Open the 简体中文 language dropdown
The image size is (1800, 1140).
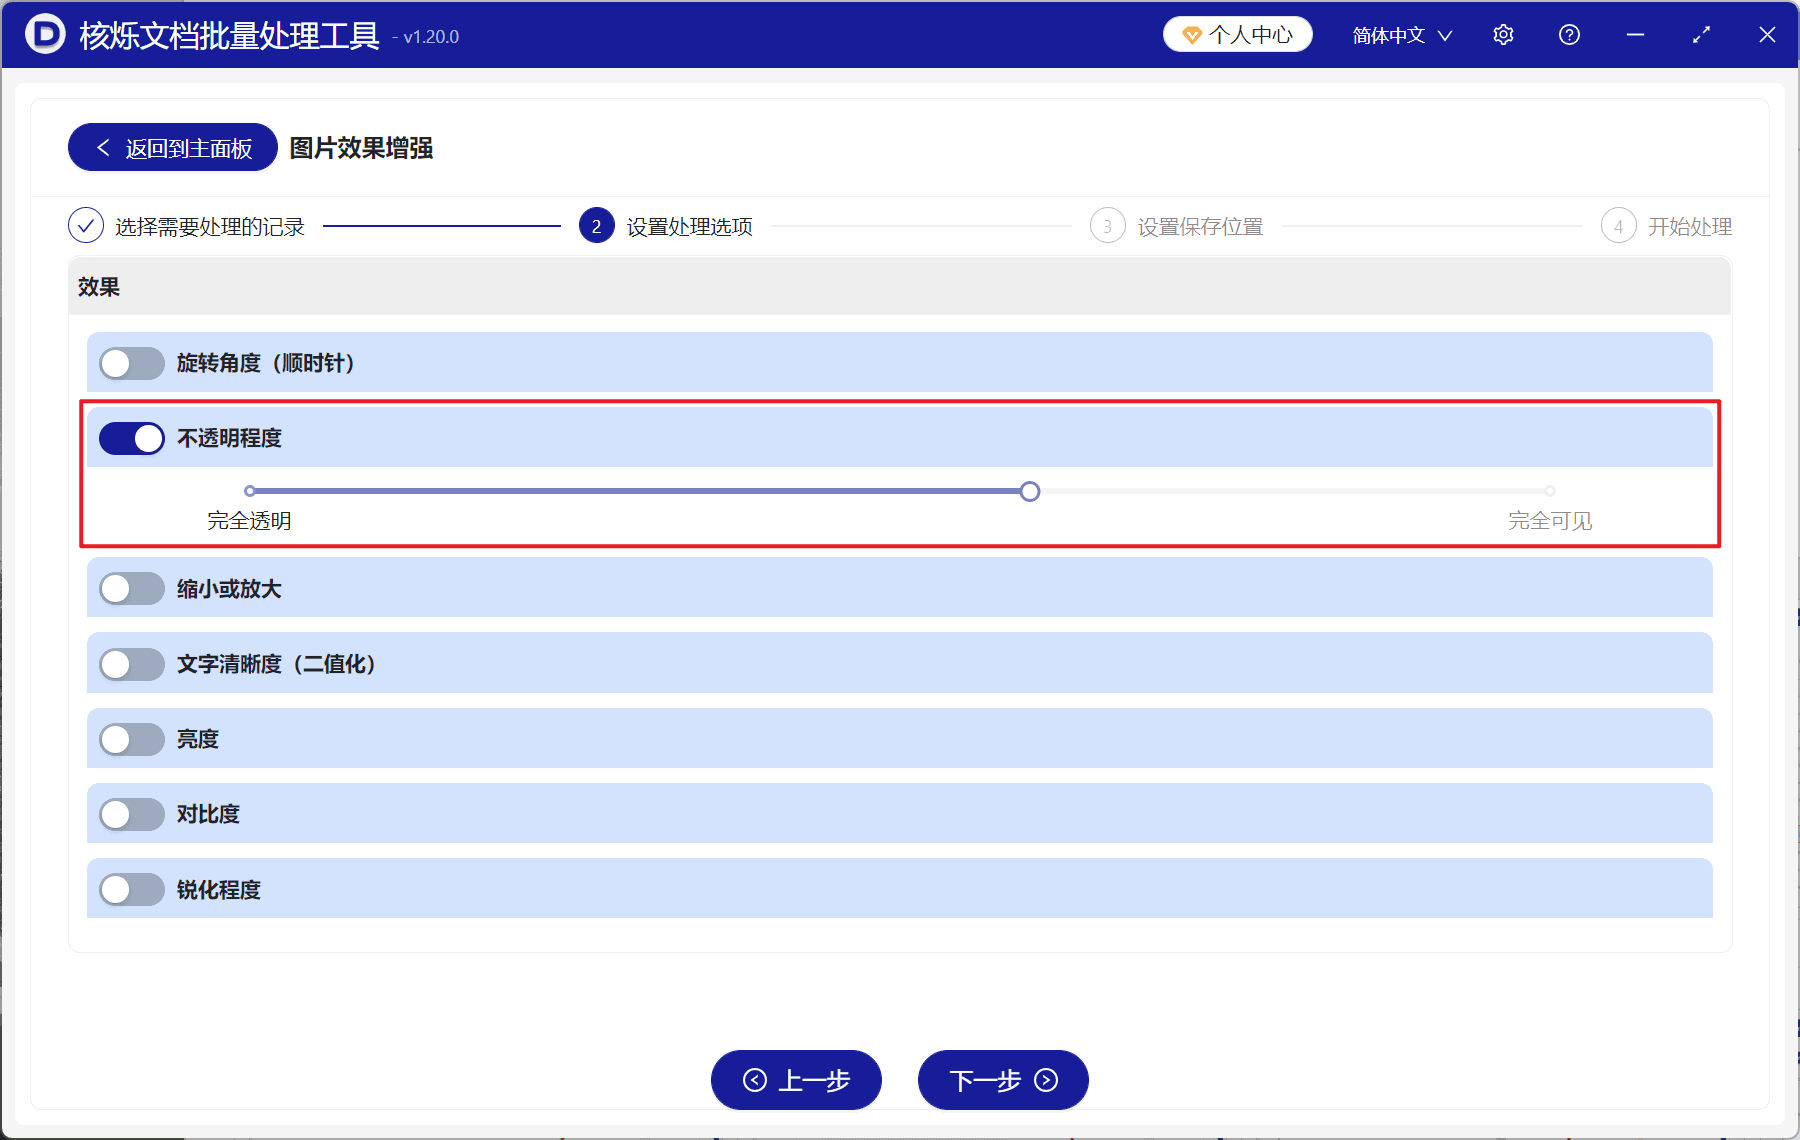tap(1399, 34)
